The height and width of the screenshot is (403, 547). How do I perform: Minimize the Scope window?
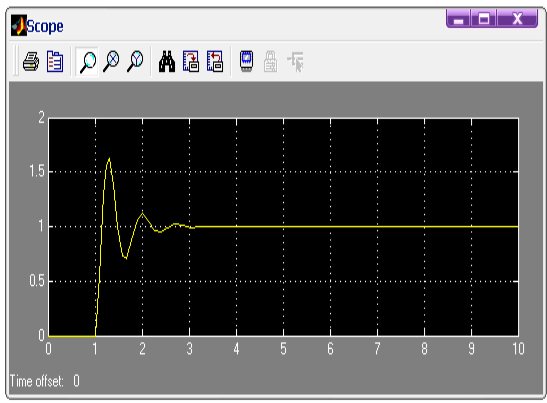(458, 18)
